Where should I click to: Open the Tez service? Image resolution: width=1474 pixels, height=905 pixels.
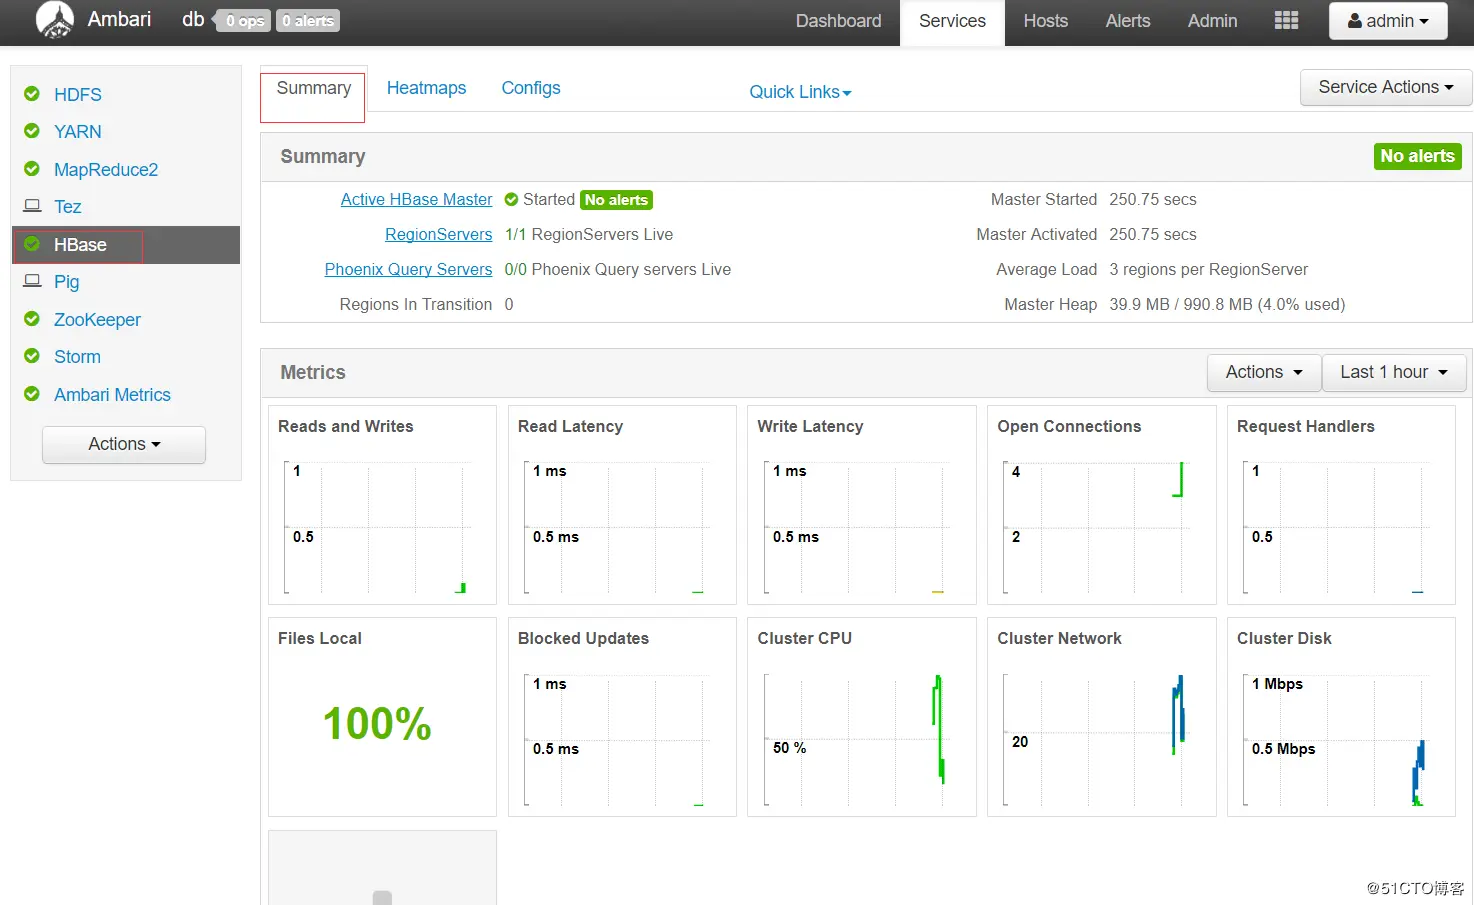[68, 207]
